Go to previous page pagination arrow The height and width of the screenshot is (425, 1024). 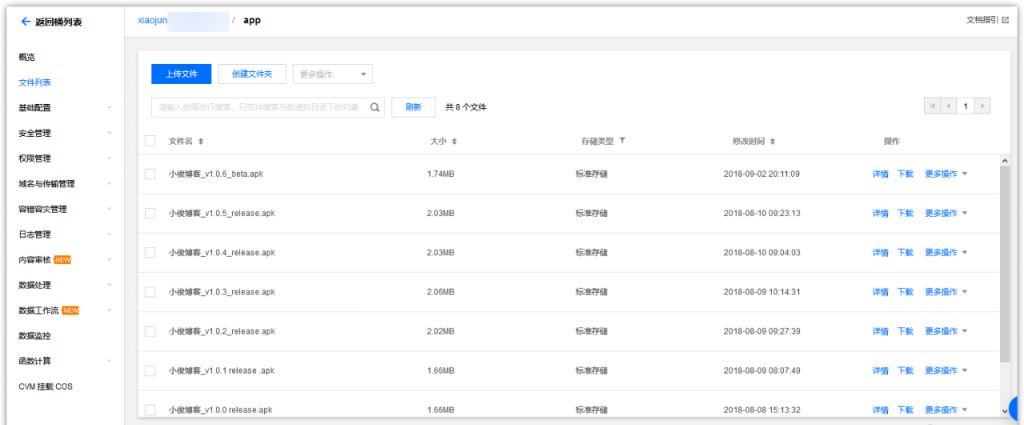[x=948, y=106]
